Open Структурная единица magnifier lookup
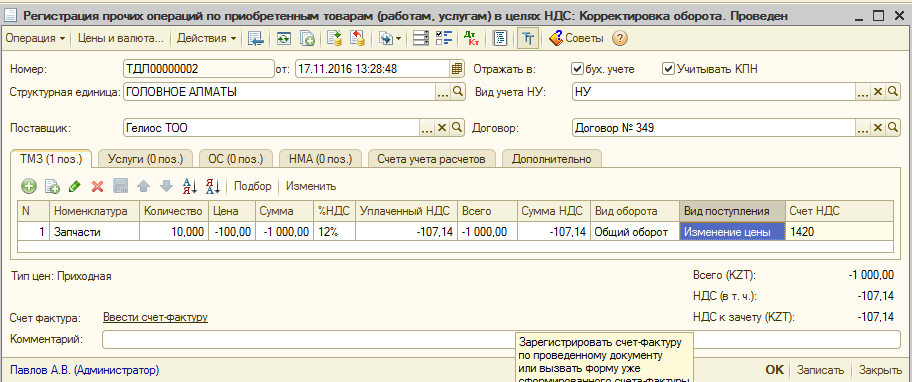The height and width of the screenshot is (382, 912). pos(457,91)
